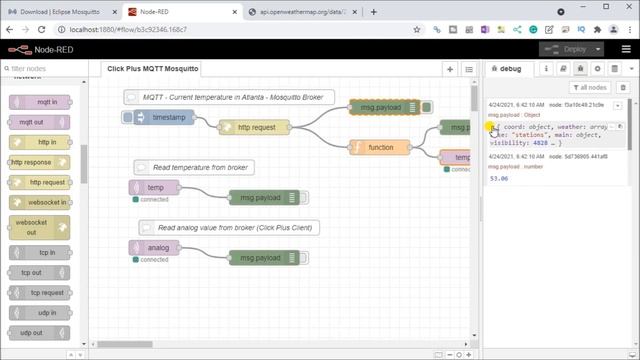This screenshot has width=640, height=360.
Task: Pick the http request palette node
Action: click(39, 182)
